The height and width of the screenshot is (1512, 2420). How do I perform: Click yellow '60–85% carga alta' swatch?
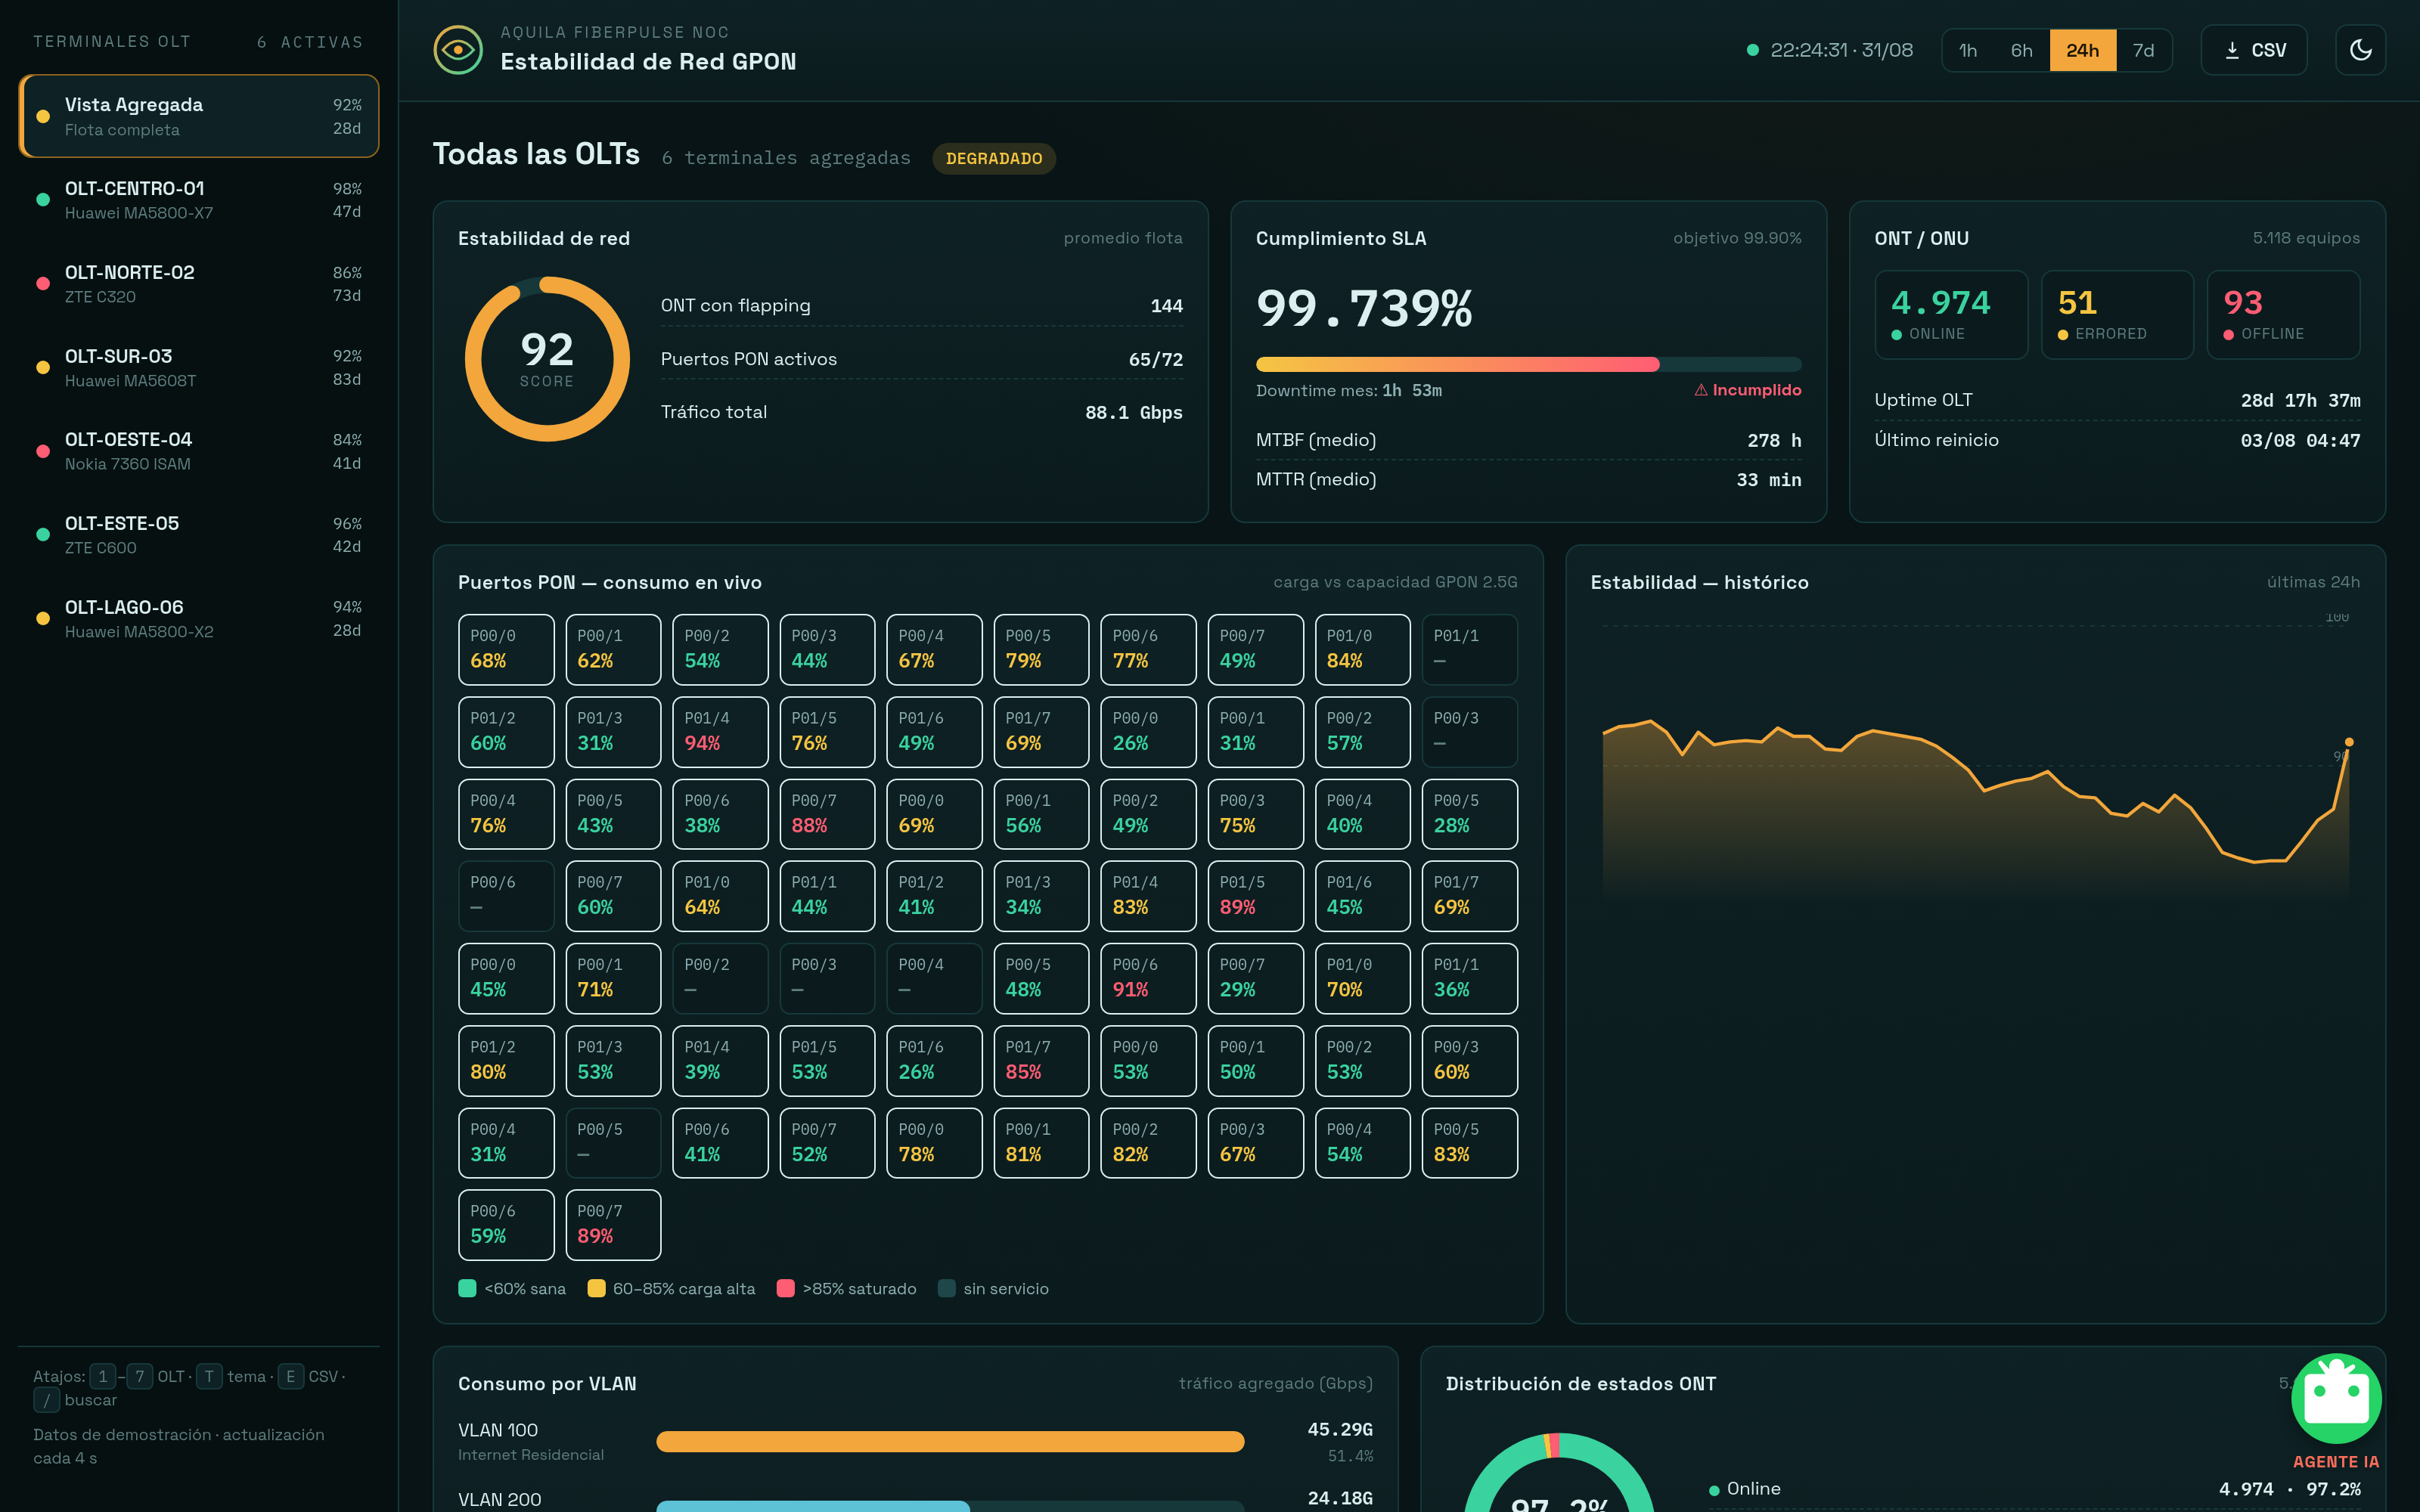tap(596, 1288)
